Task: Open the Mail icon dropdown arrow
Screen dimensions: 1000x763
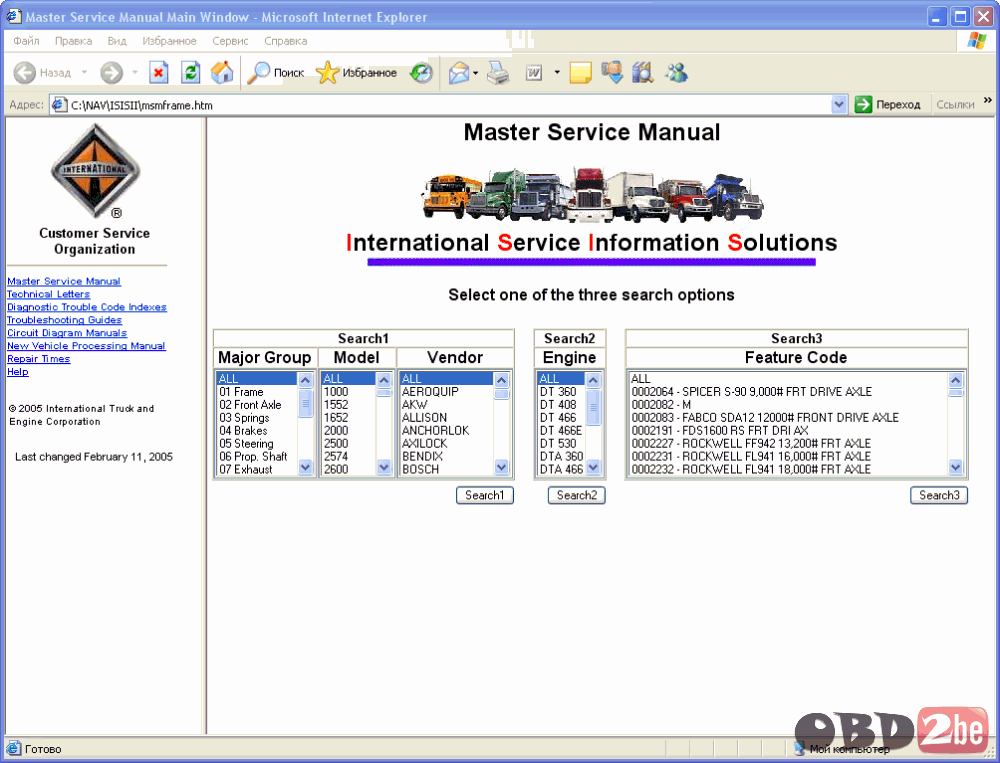Action: pos(476,73)
